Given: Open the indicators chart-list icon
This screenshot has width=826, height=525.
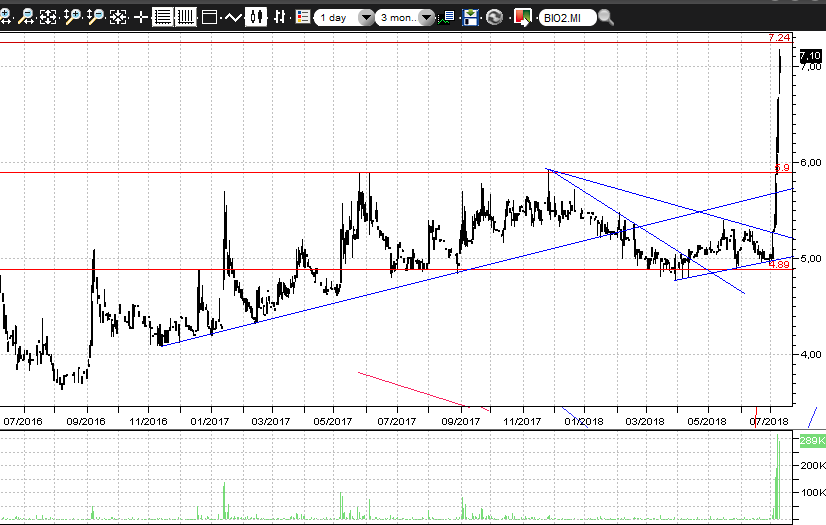Looking at the screenshot, I should [447, 18].
